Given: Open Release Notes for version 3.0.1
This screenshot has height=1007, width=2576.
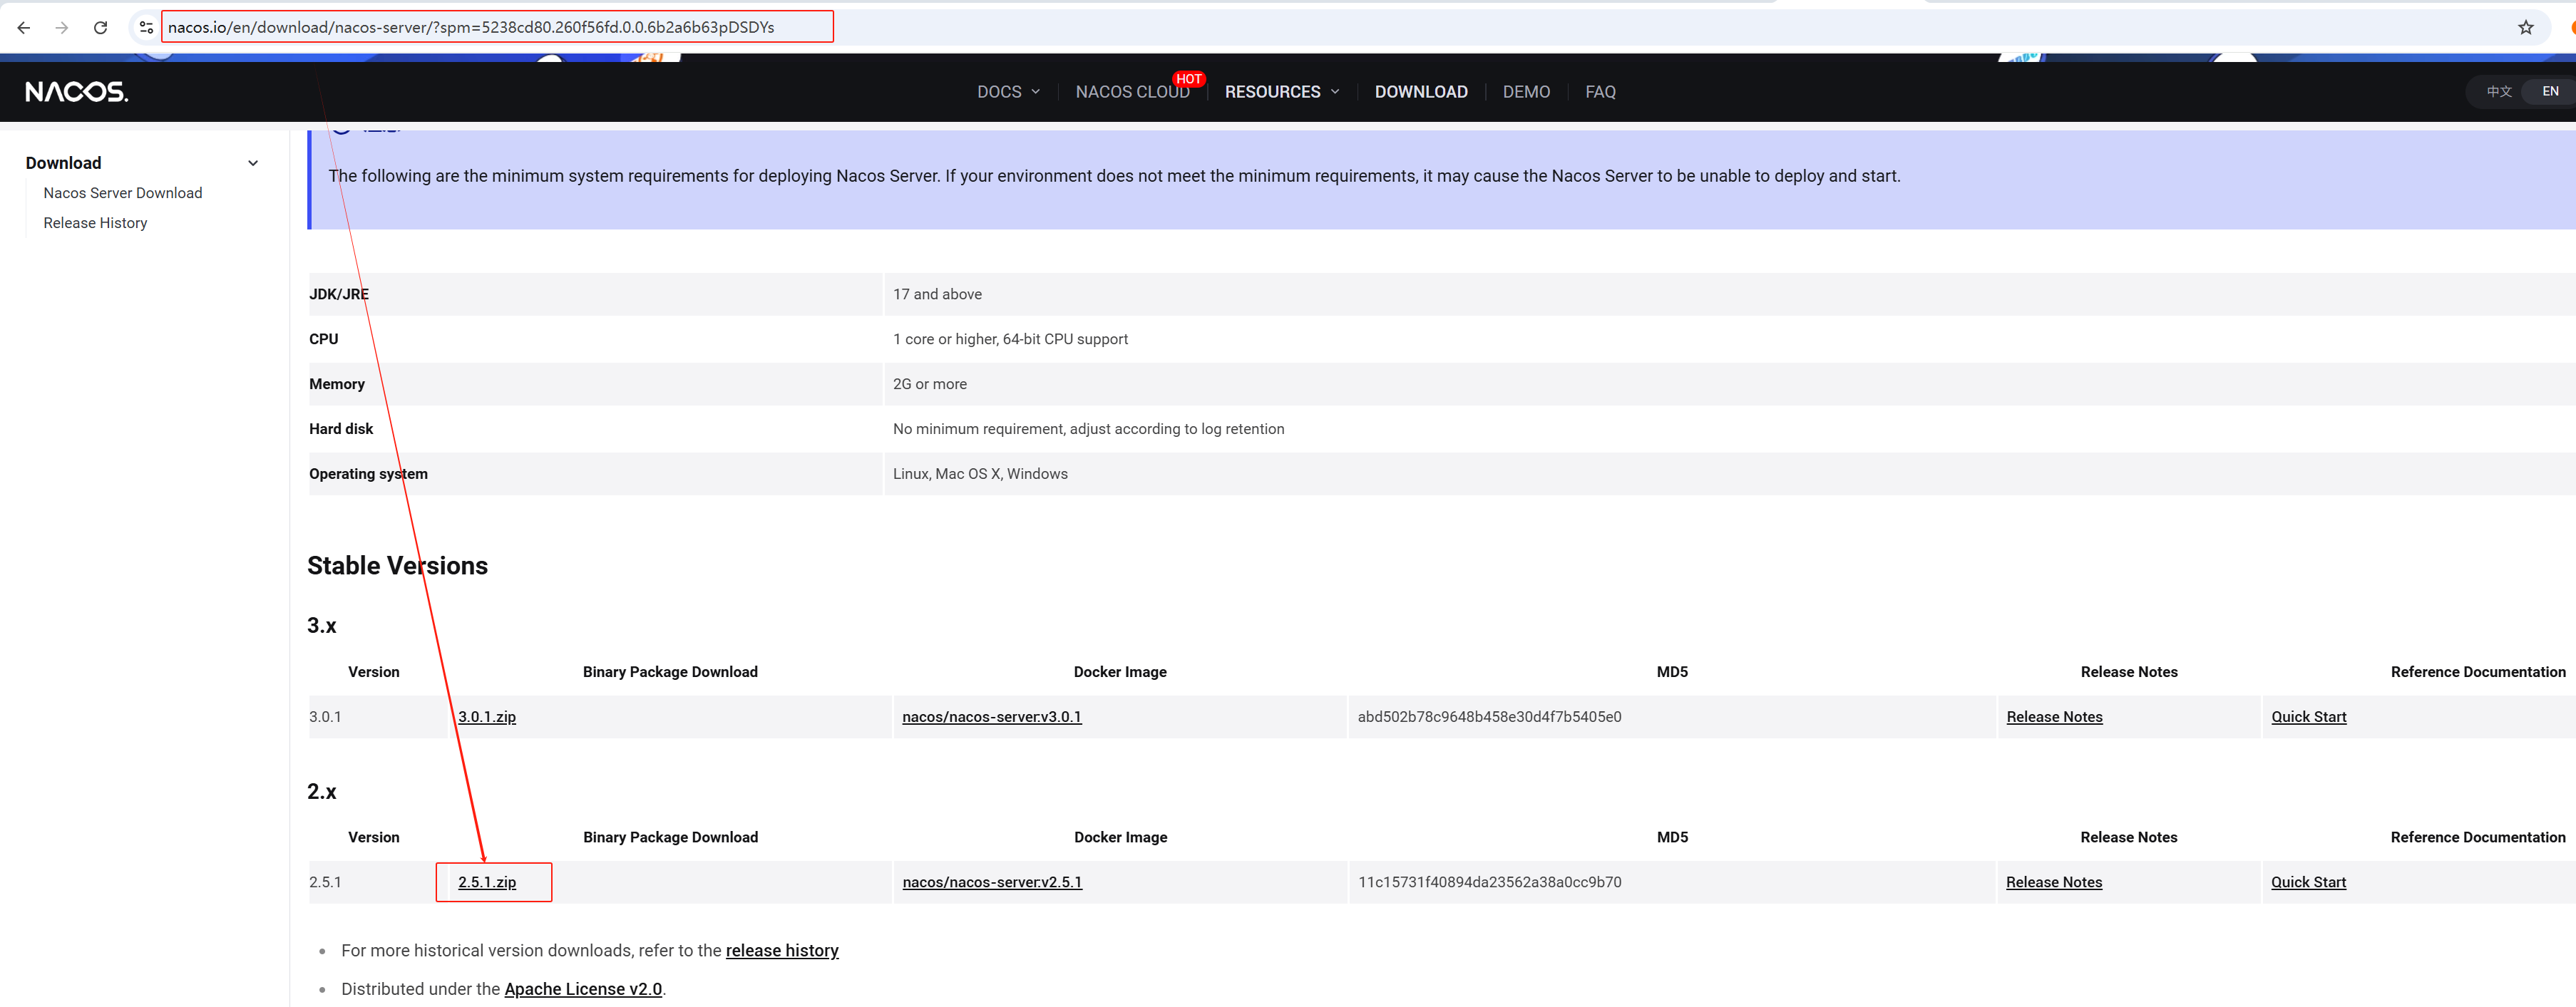Looking at the screenshot, I should click(x=2054, y=717).
